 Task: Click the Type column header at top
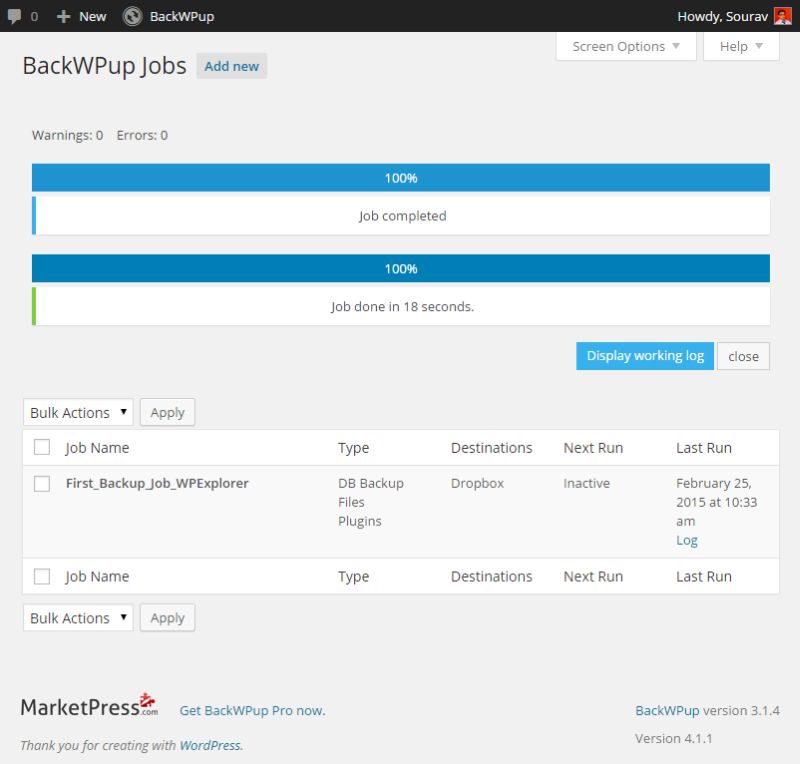coord(354,448)
